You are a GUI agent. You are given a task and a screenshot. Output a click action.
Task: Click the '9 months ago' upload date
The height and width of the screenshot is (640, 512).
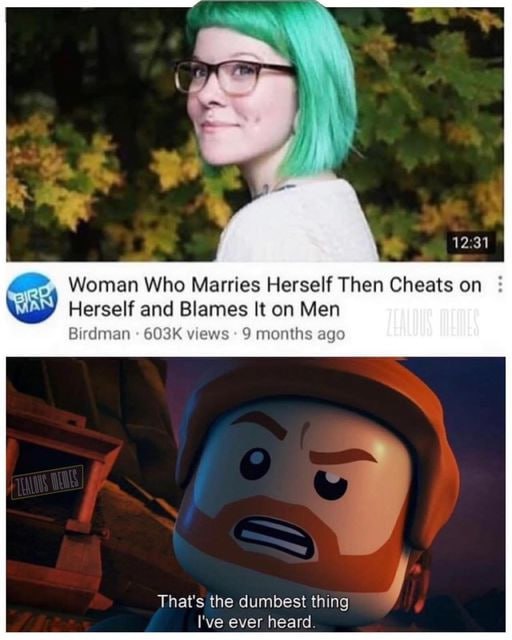294,334
